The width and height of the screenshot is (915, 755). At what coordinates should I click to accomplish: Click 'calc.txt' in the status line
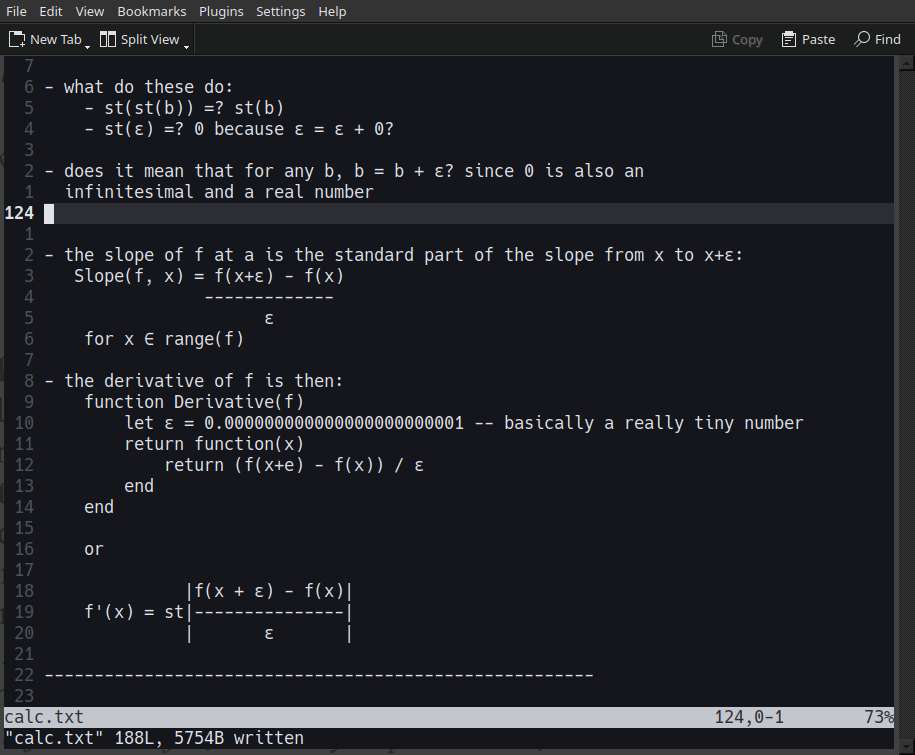[x=44, y=717]
